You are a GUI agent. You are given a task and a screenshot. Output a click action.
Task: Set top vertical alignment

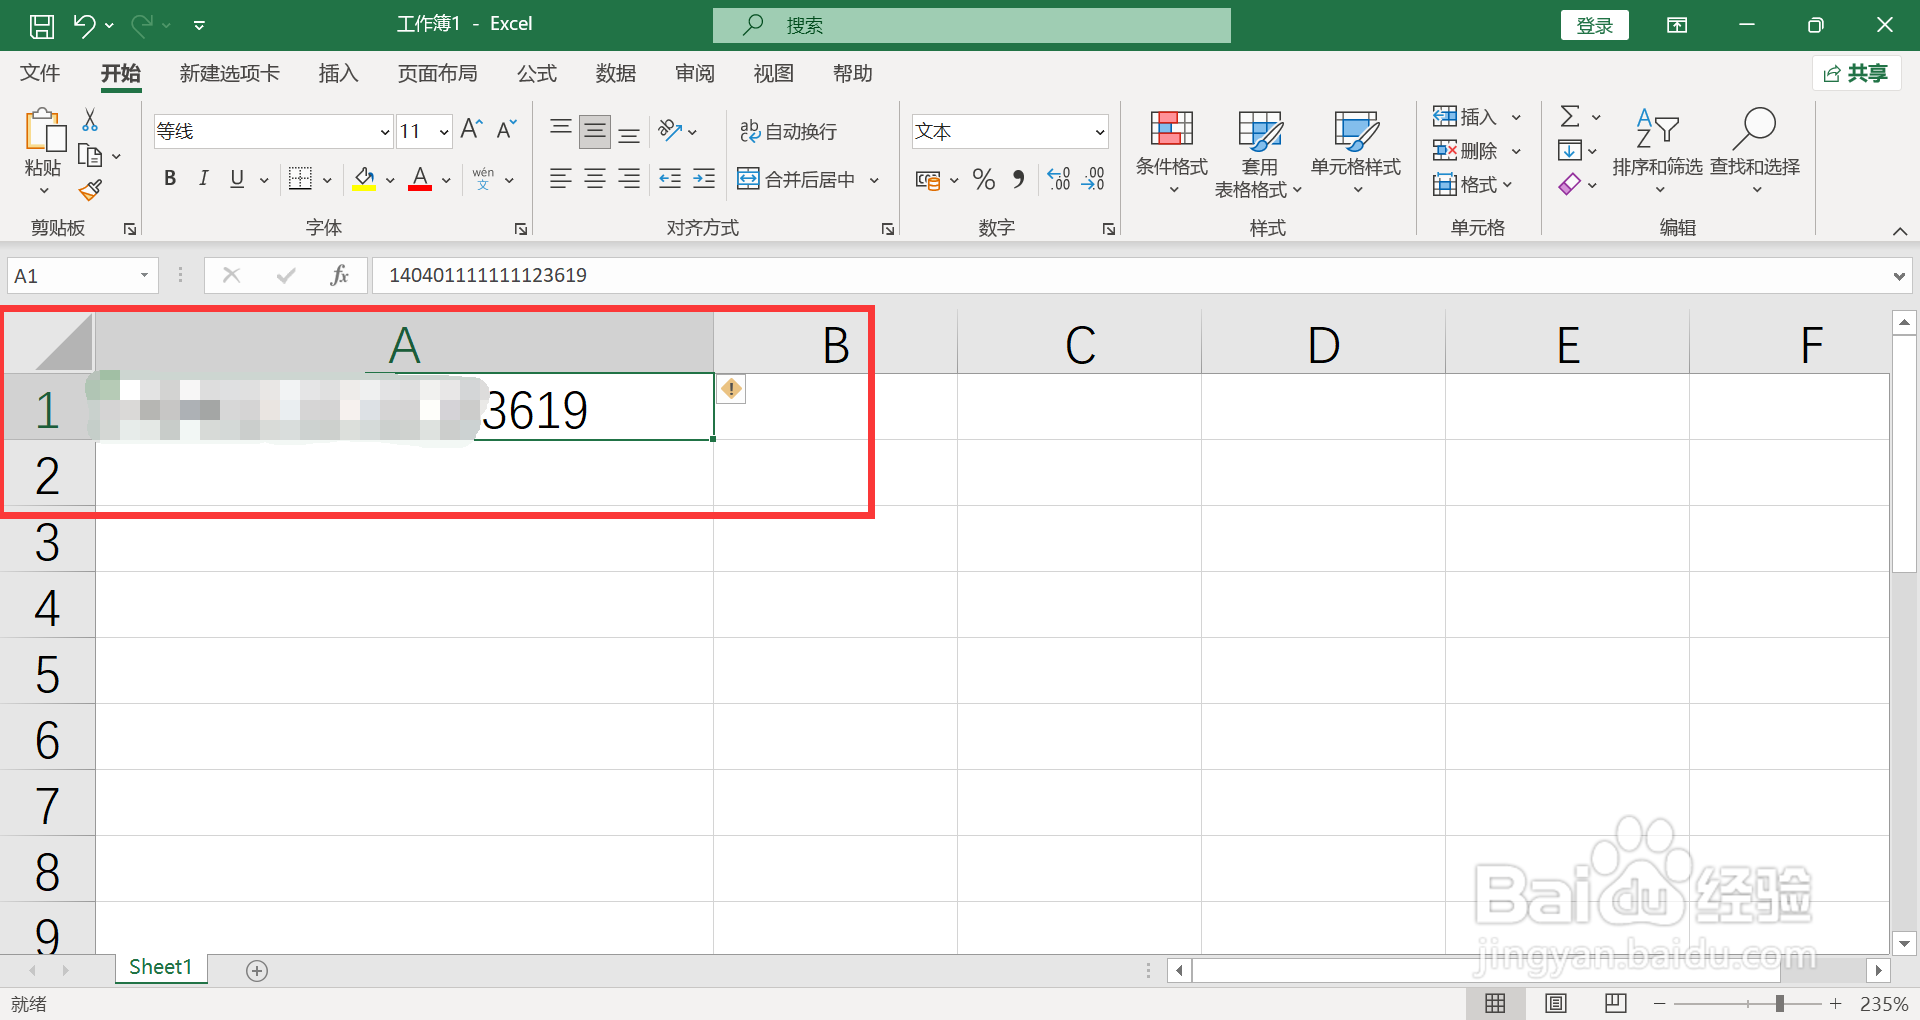[561, 130]
